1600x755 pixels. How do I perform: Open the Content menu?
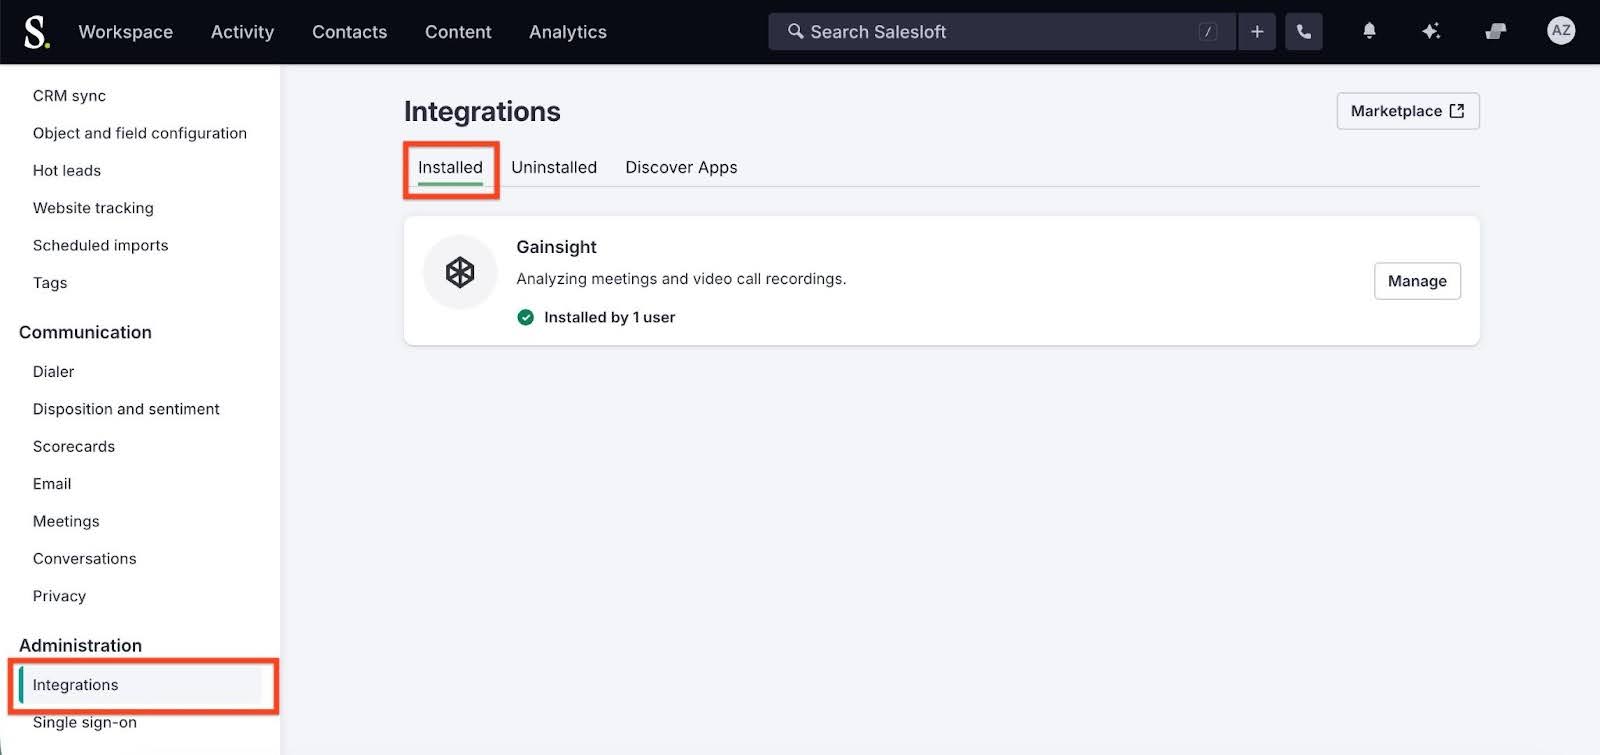point(458,32)
